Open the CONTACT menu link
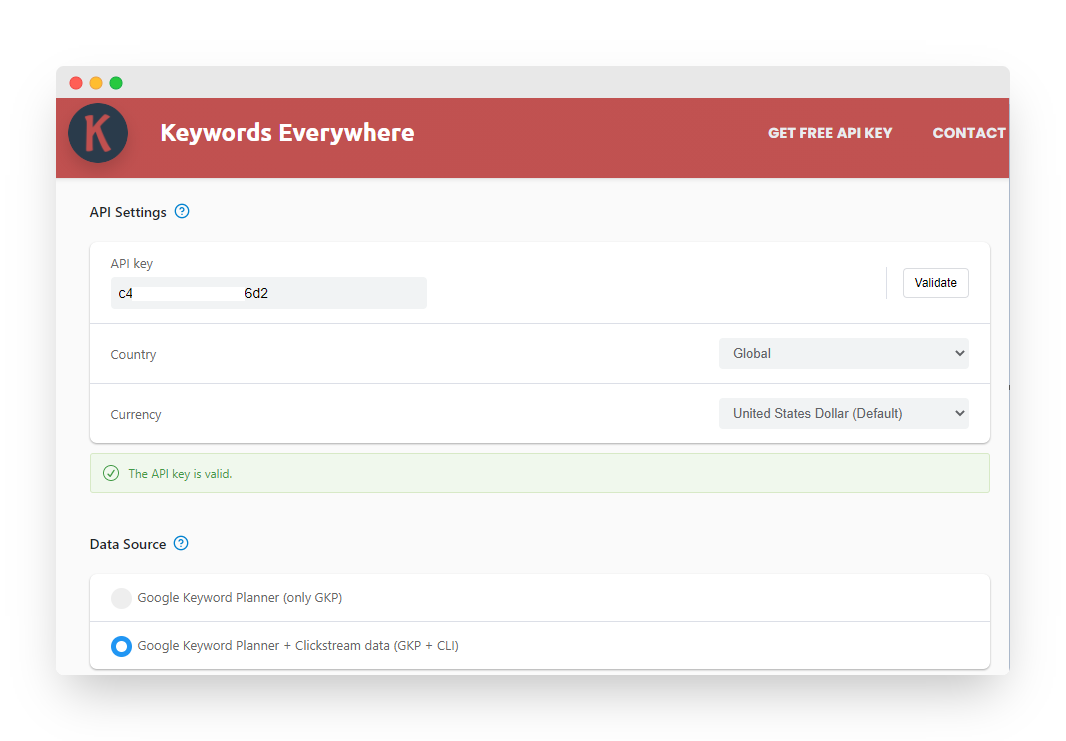Image resolution: width=1066 pixels, height=741 pixels. [969, 133]
